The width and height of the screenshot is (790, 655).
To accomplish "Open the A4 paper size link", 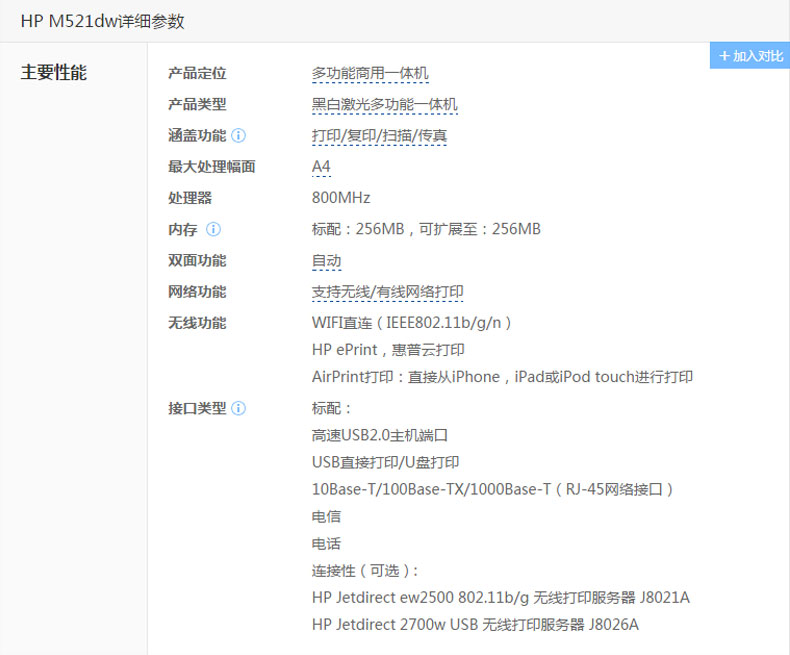I will [321, 166].
